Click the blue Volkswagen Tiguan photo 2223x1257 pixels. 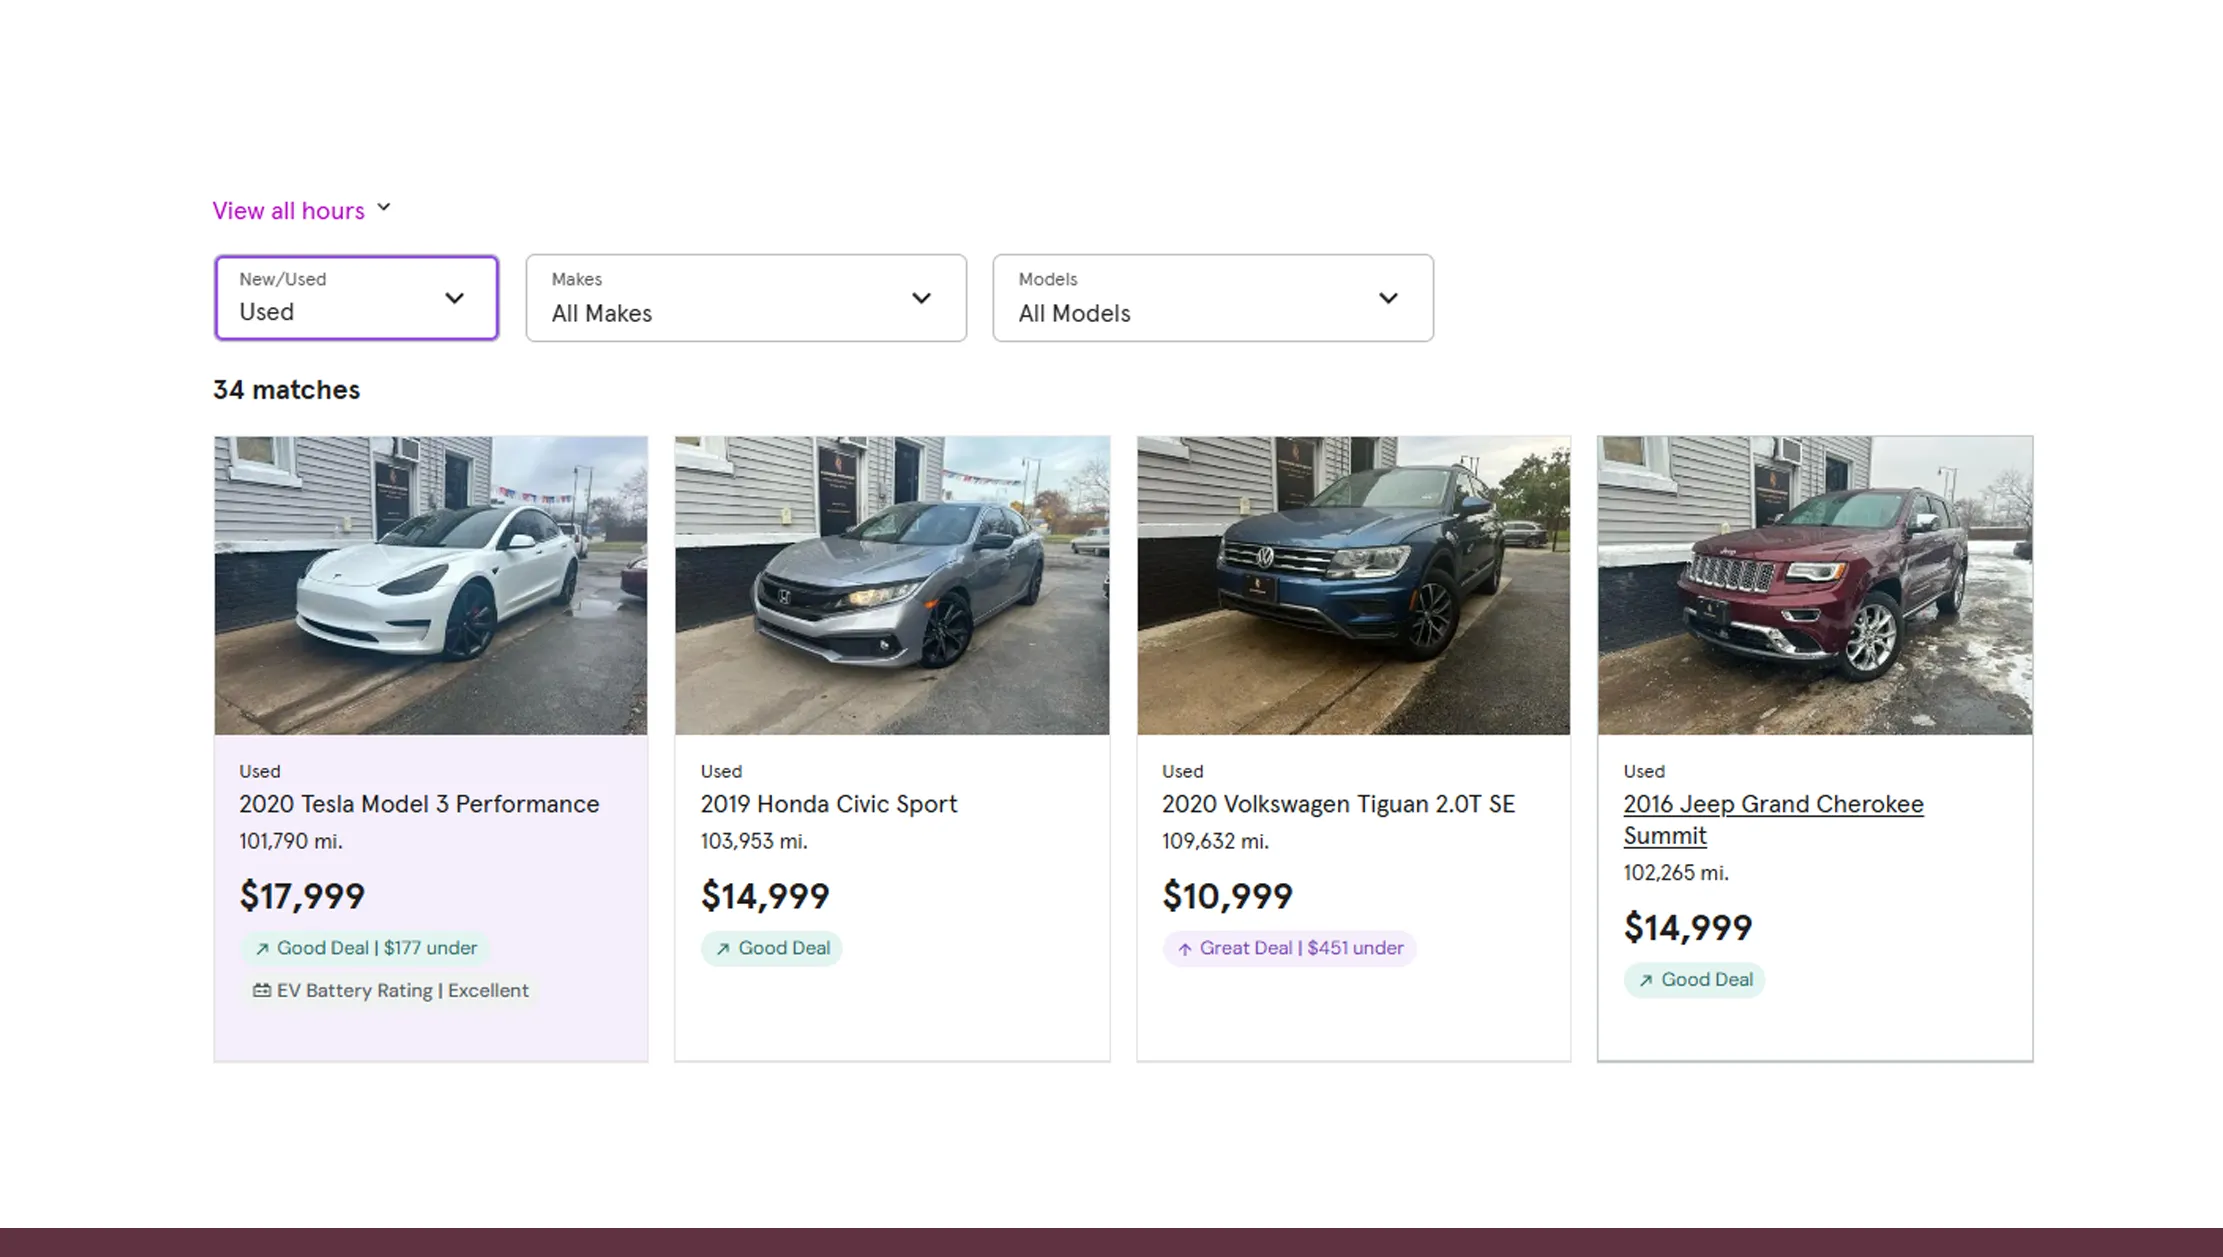pyautogui.click(x=1353, y=585)
